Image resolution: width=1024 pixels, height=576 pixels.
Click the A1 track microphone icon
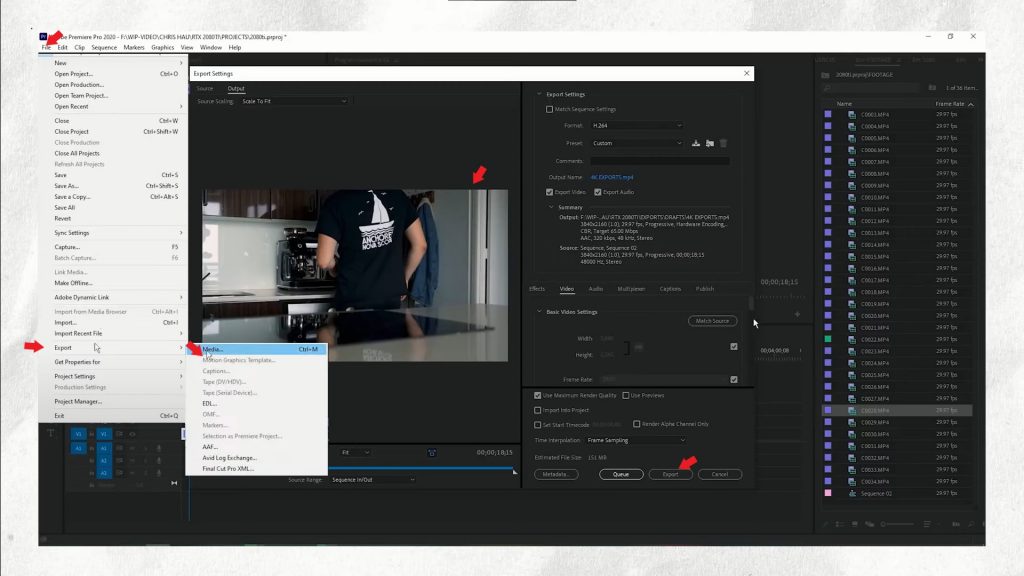point(159,448)
